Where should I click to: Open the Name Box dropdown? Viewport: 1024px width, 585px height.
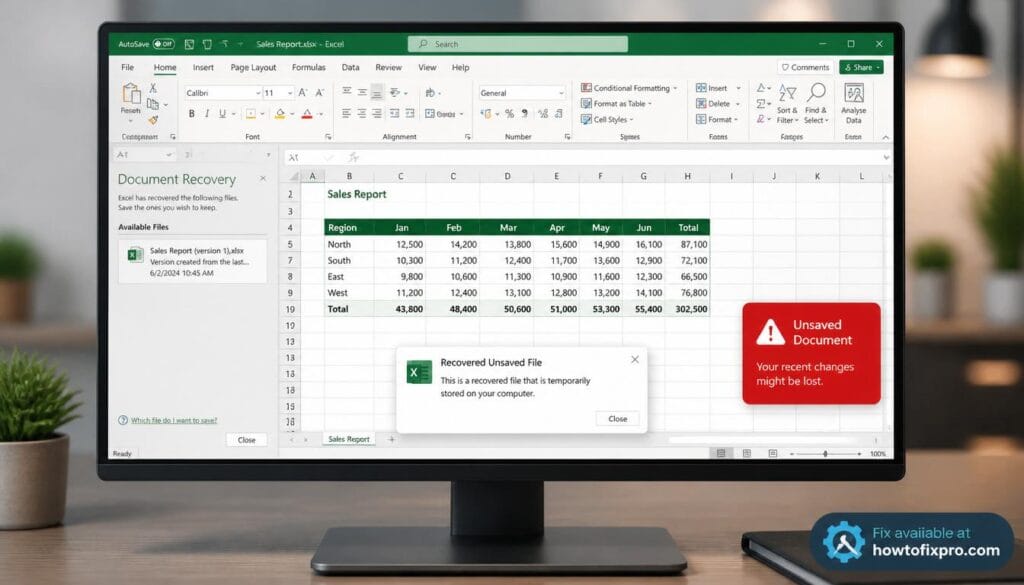coord(169,155)
